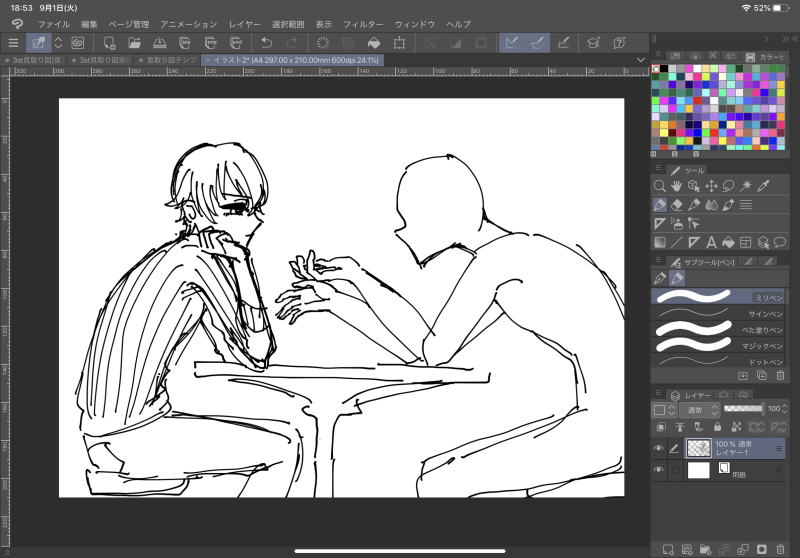Screen dimensions: 800x558
Task: Select the Operation object tool
Action: click(x=694, y=186)
